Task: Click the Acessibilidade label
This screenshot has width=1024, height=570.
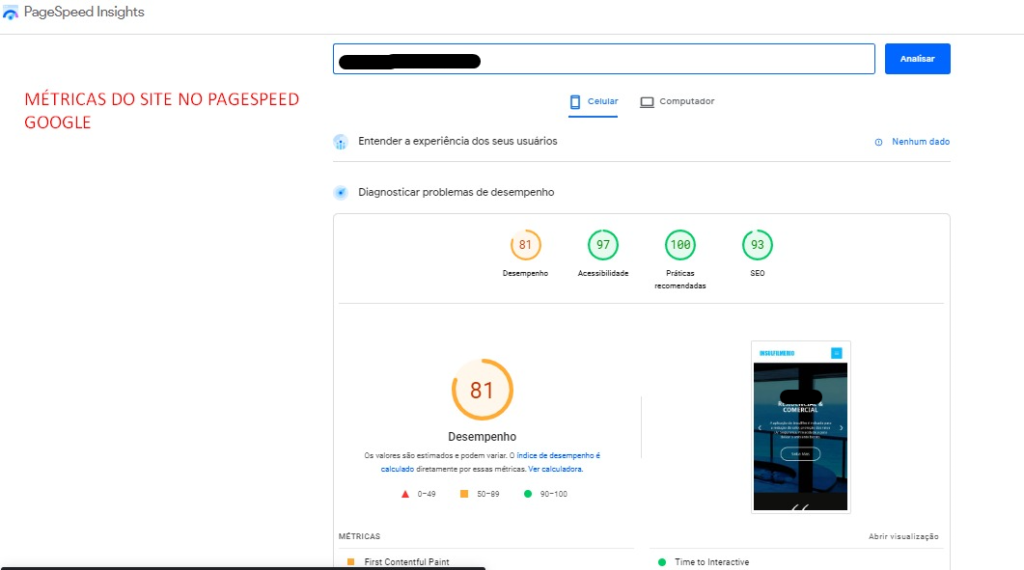Action: click(x=603, y=274)
